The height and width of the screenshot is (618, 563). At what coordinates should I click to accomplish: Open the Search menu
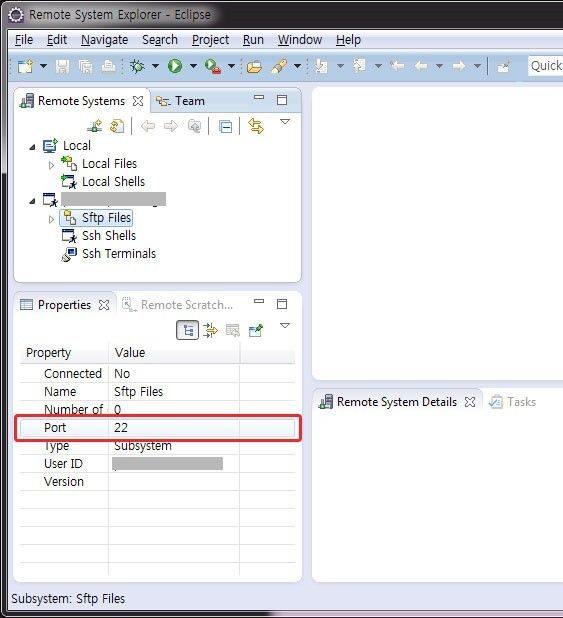click(160, 40)
